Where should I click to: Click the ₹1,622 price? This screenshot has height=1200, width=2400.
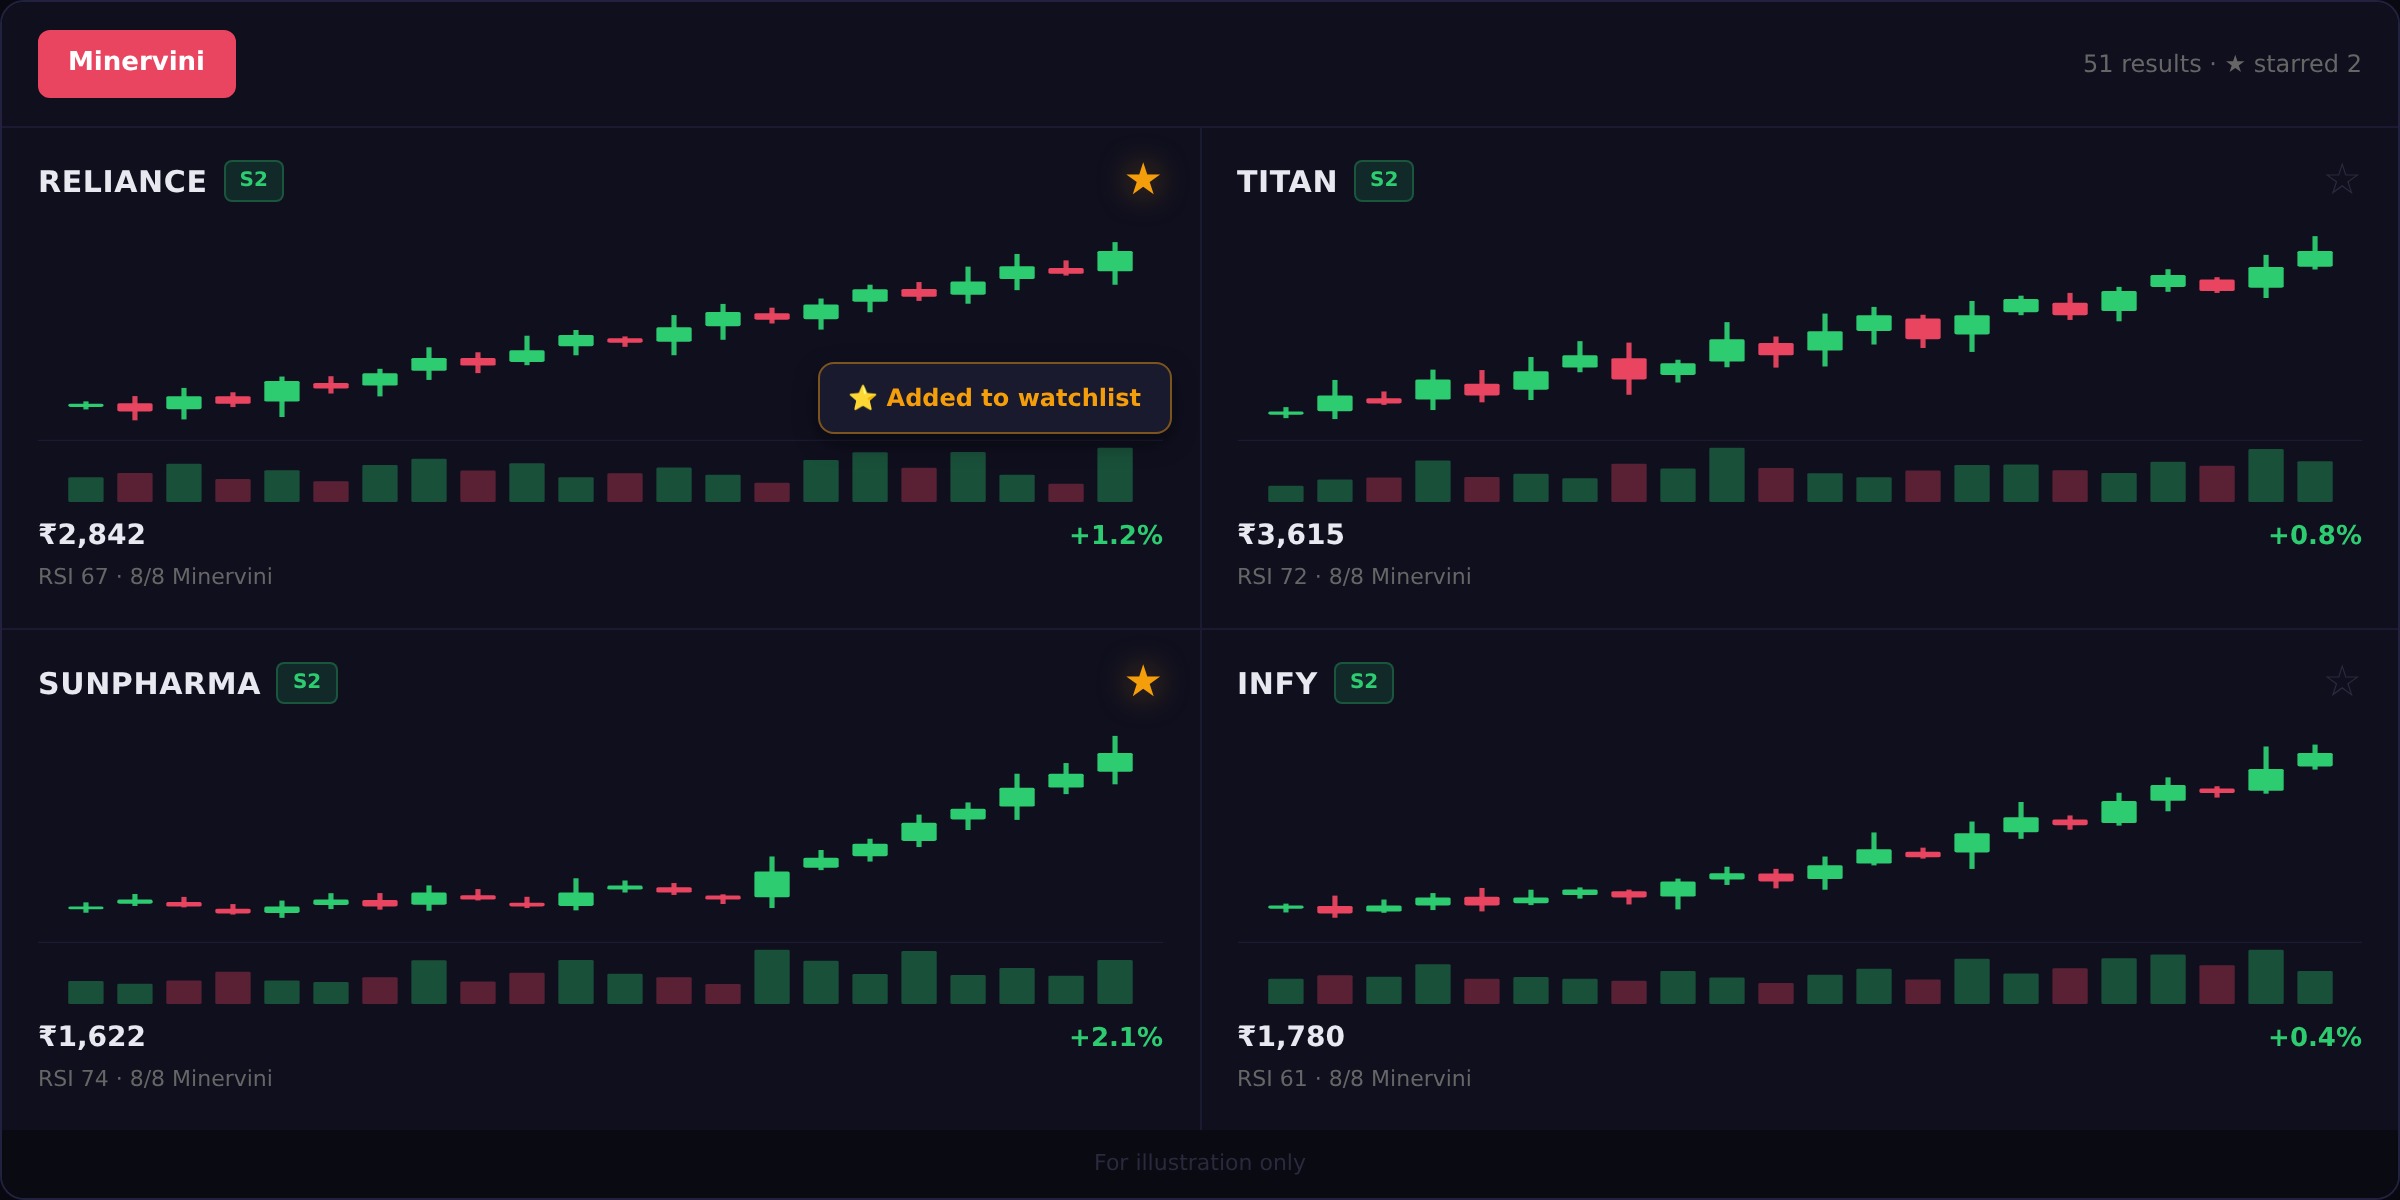point(92,1037)
